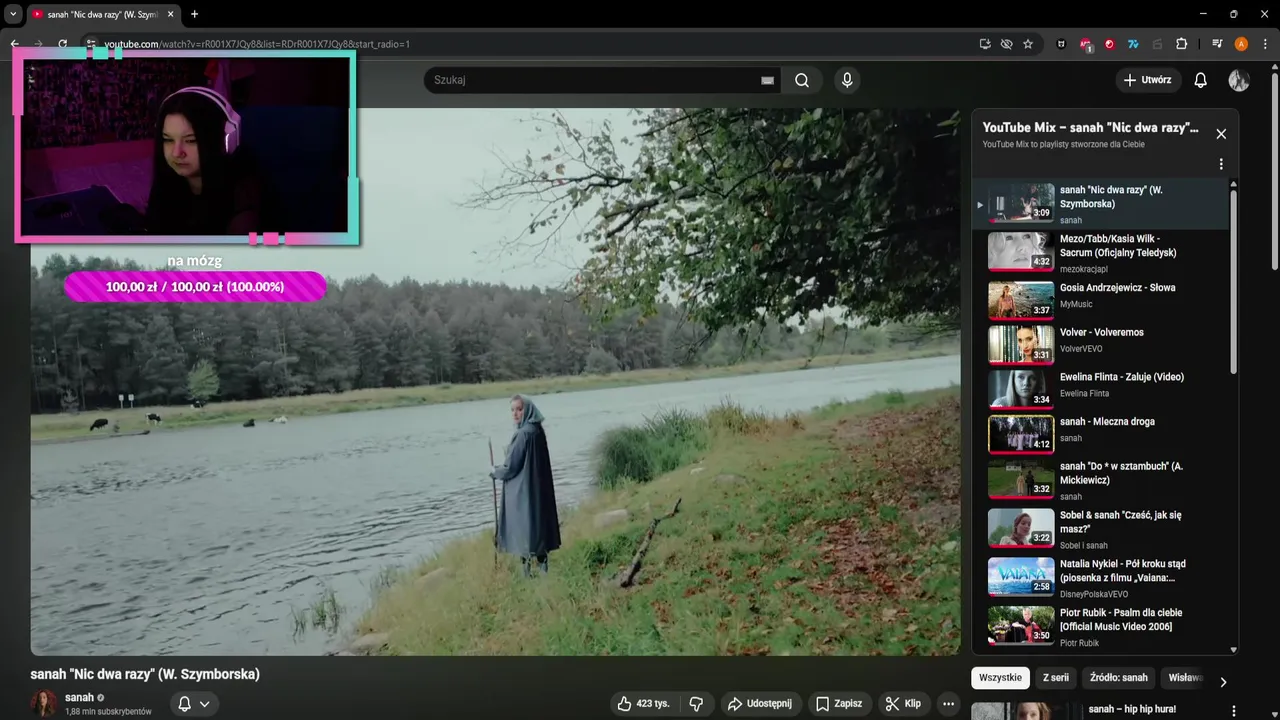Like the video with thumbs up
Screen dimensions: 1280x720
pyautogui.click(x=643, y=703)
